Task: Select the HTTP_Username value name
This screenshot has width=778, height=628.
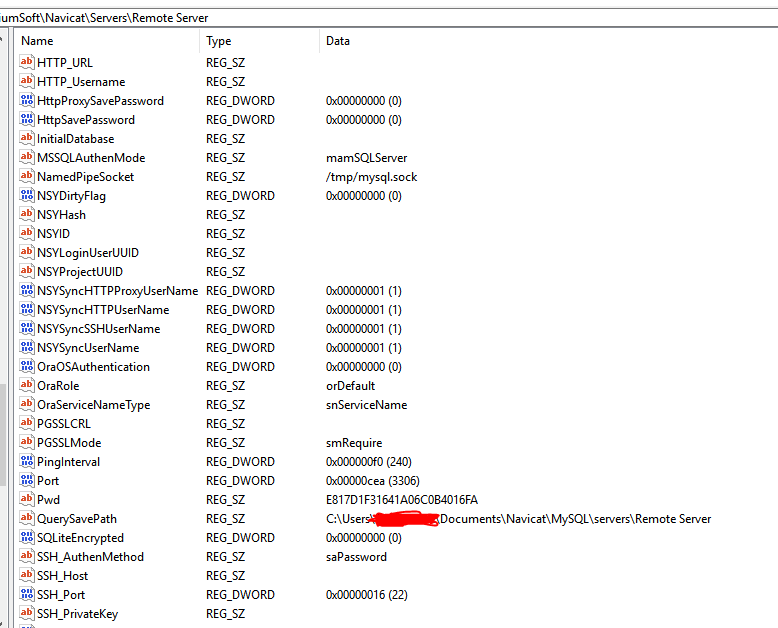Action: pos(81,82)
